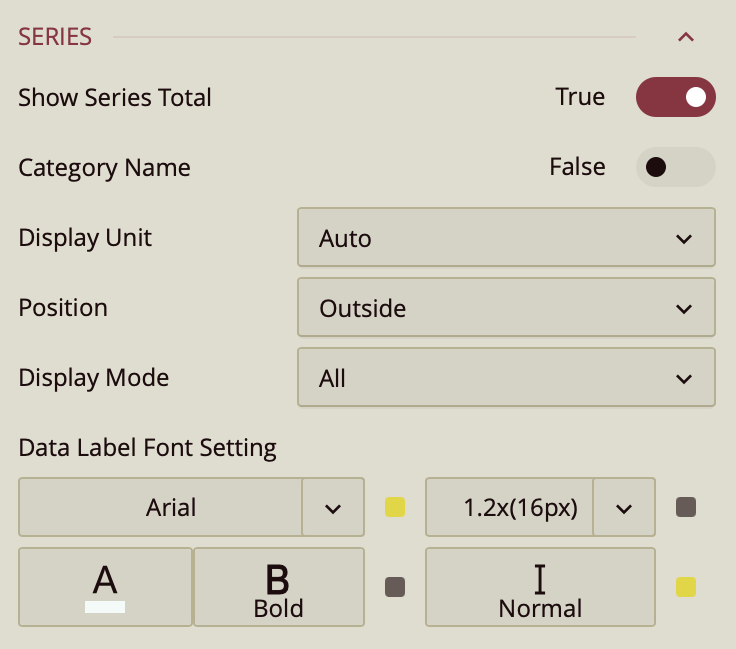
Task: Open the Display Mode dropdown
Action: (506, 378)
